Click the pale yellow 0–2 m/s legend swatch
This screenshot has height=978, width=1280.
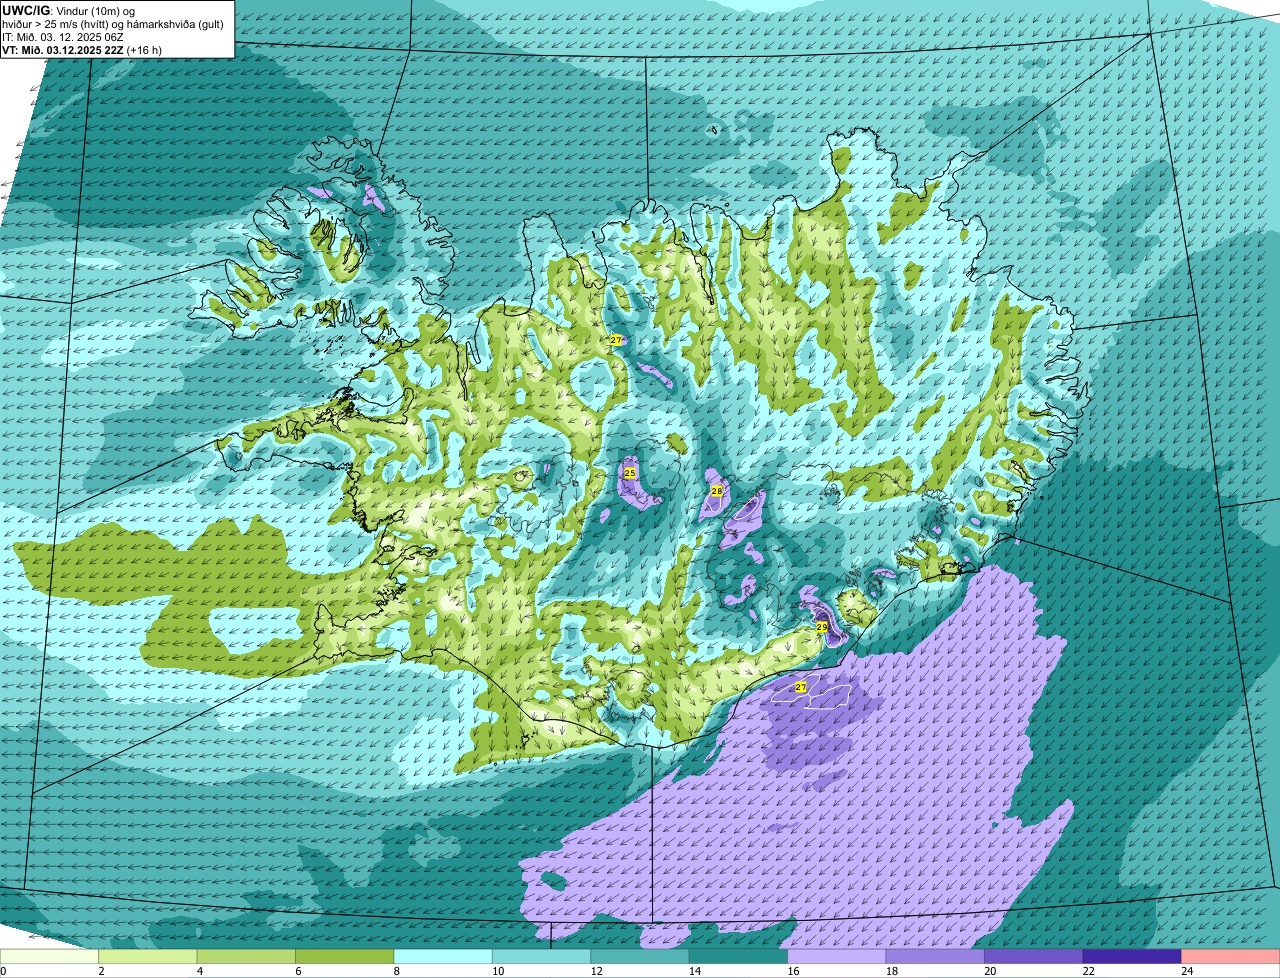click(x=49, y=957)
